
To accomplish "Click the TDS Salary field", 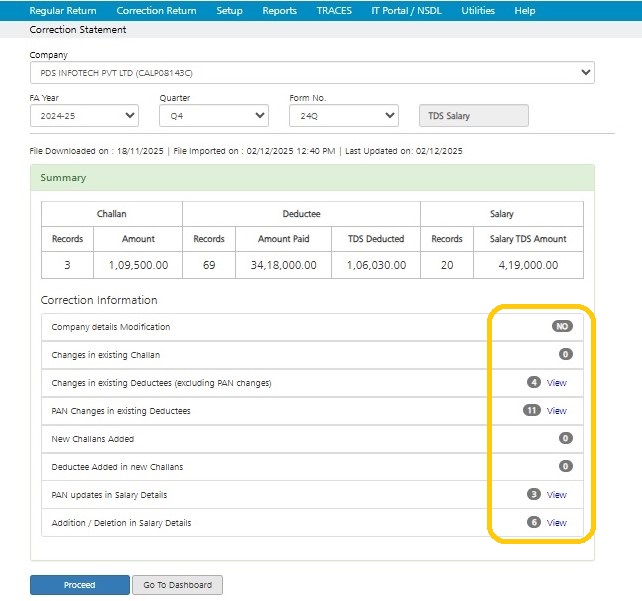I will click(x=472, y=116).
